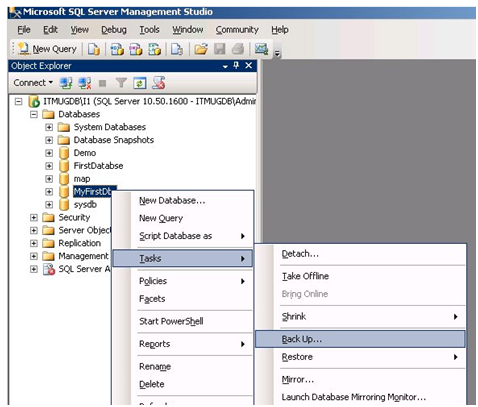Open the File menu
478x407 pixels.
pyautogui.click(x=24, y=30)
